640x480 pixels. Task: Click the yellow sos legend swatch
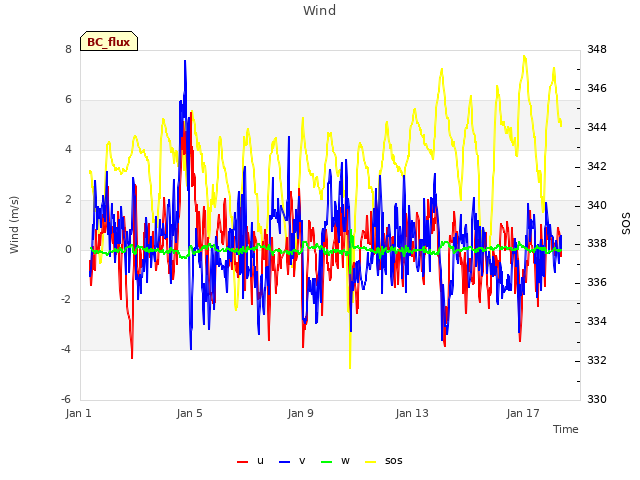[371, 462]
